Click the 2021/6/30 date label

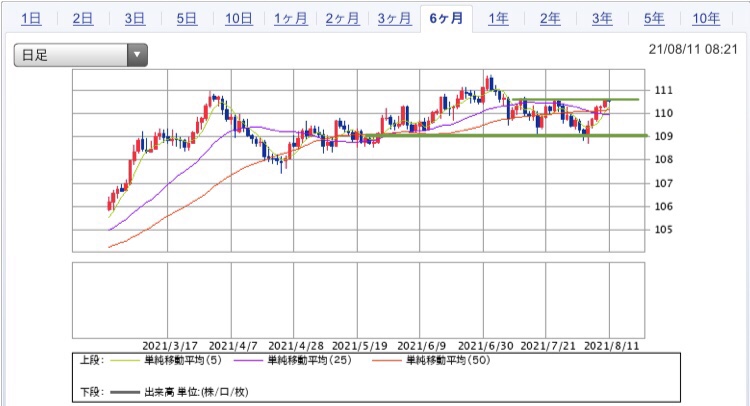click(x=485, y=346)
